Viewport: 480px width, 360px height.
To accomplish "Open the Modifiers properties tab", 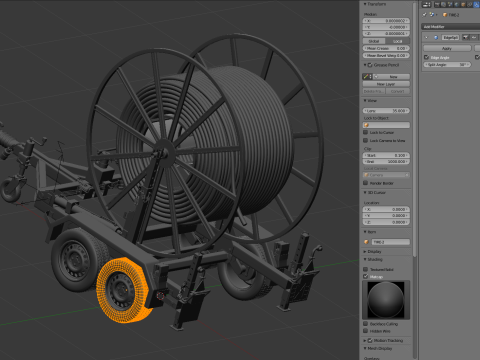I will click(476, 5).
